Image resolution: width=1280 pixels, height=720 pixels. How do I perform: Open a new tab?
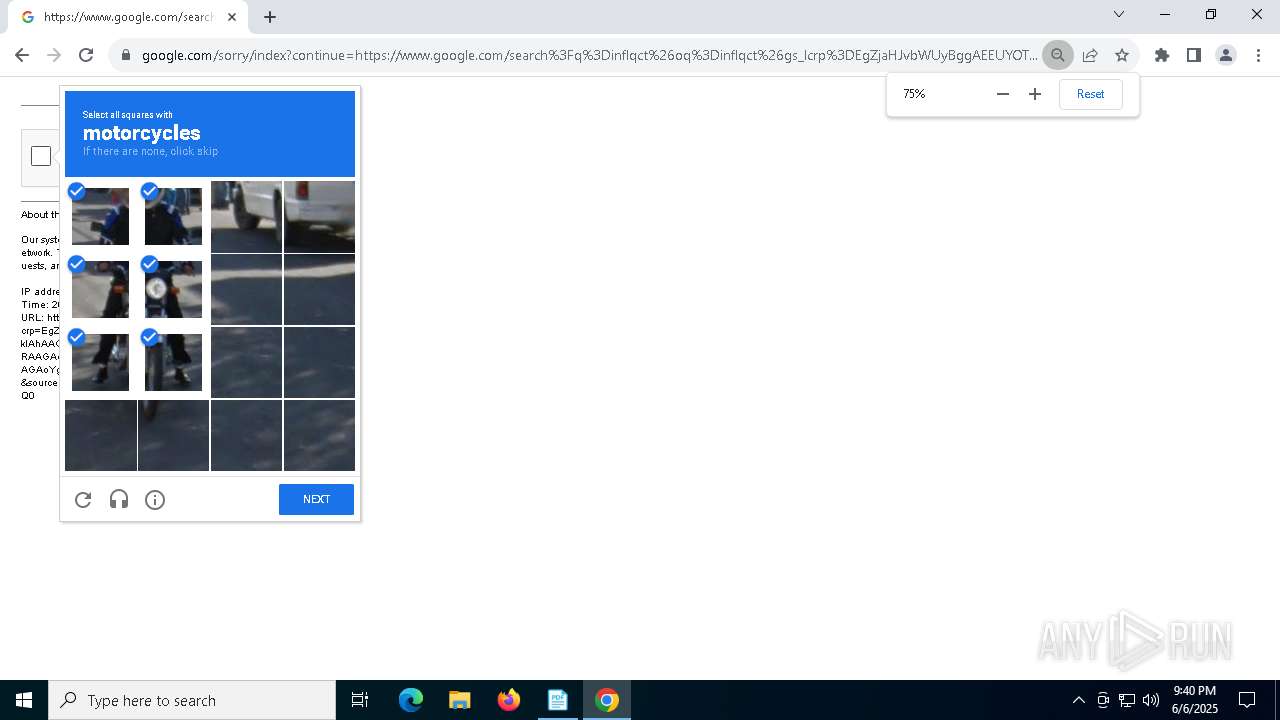[270, 17]
